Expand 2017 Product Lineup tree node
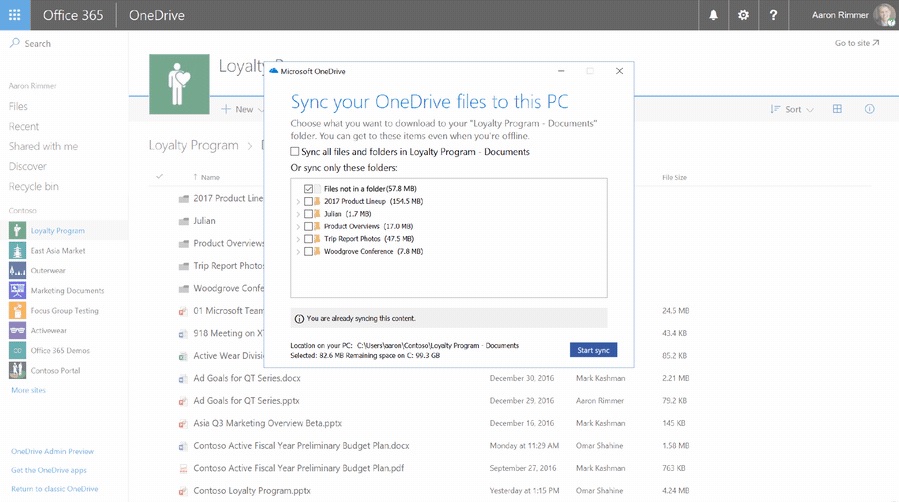Viewport: 899px width, 502px height. (x=298, y=202)
